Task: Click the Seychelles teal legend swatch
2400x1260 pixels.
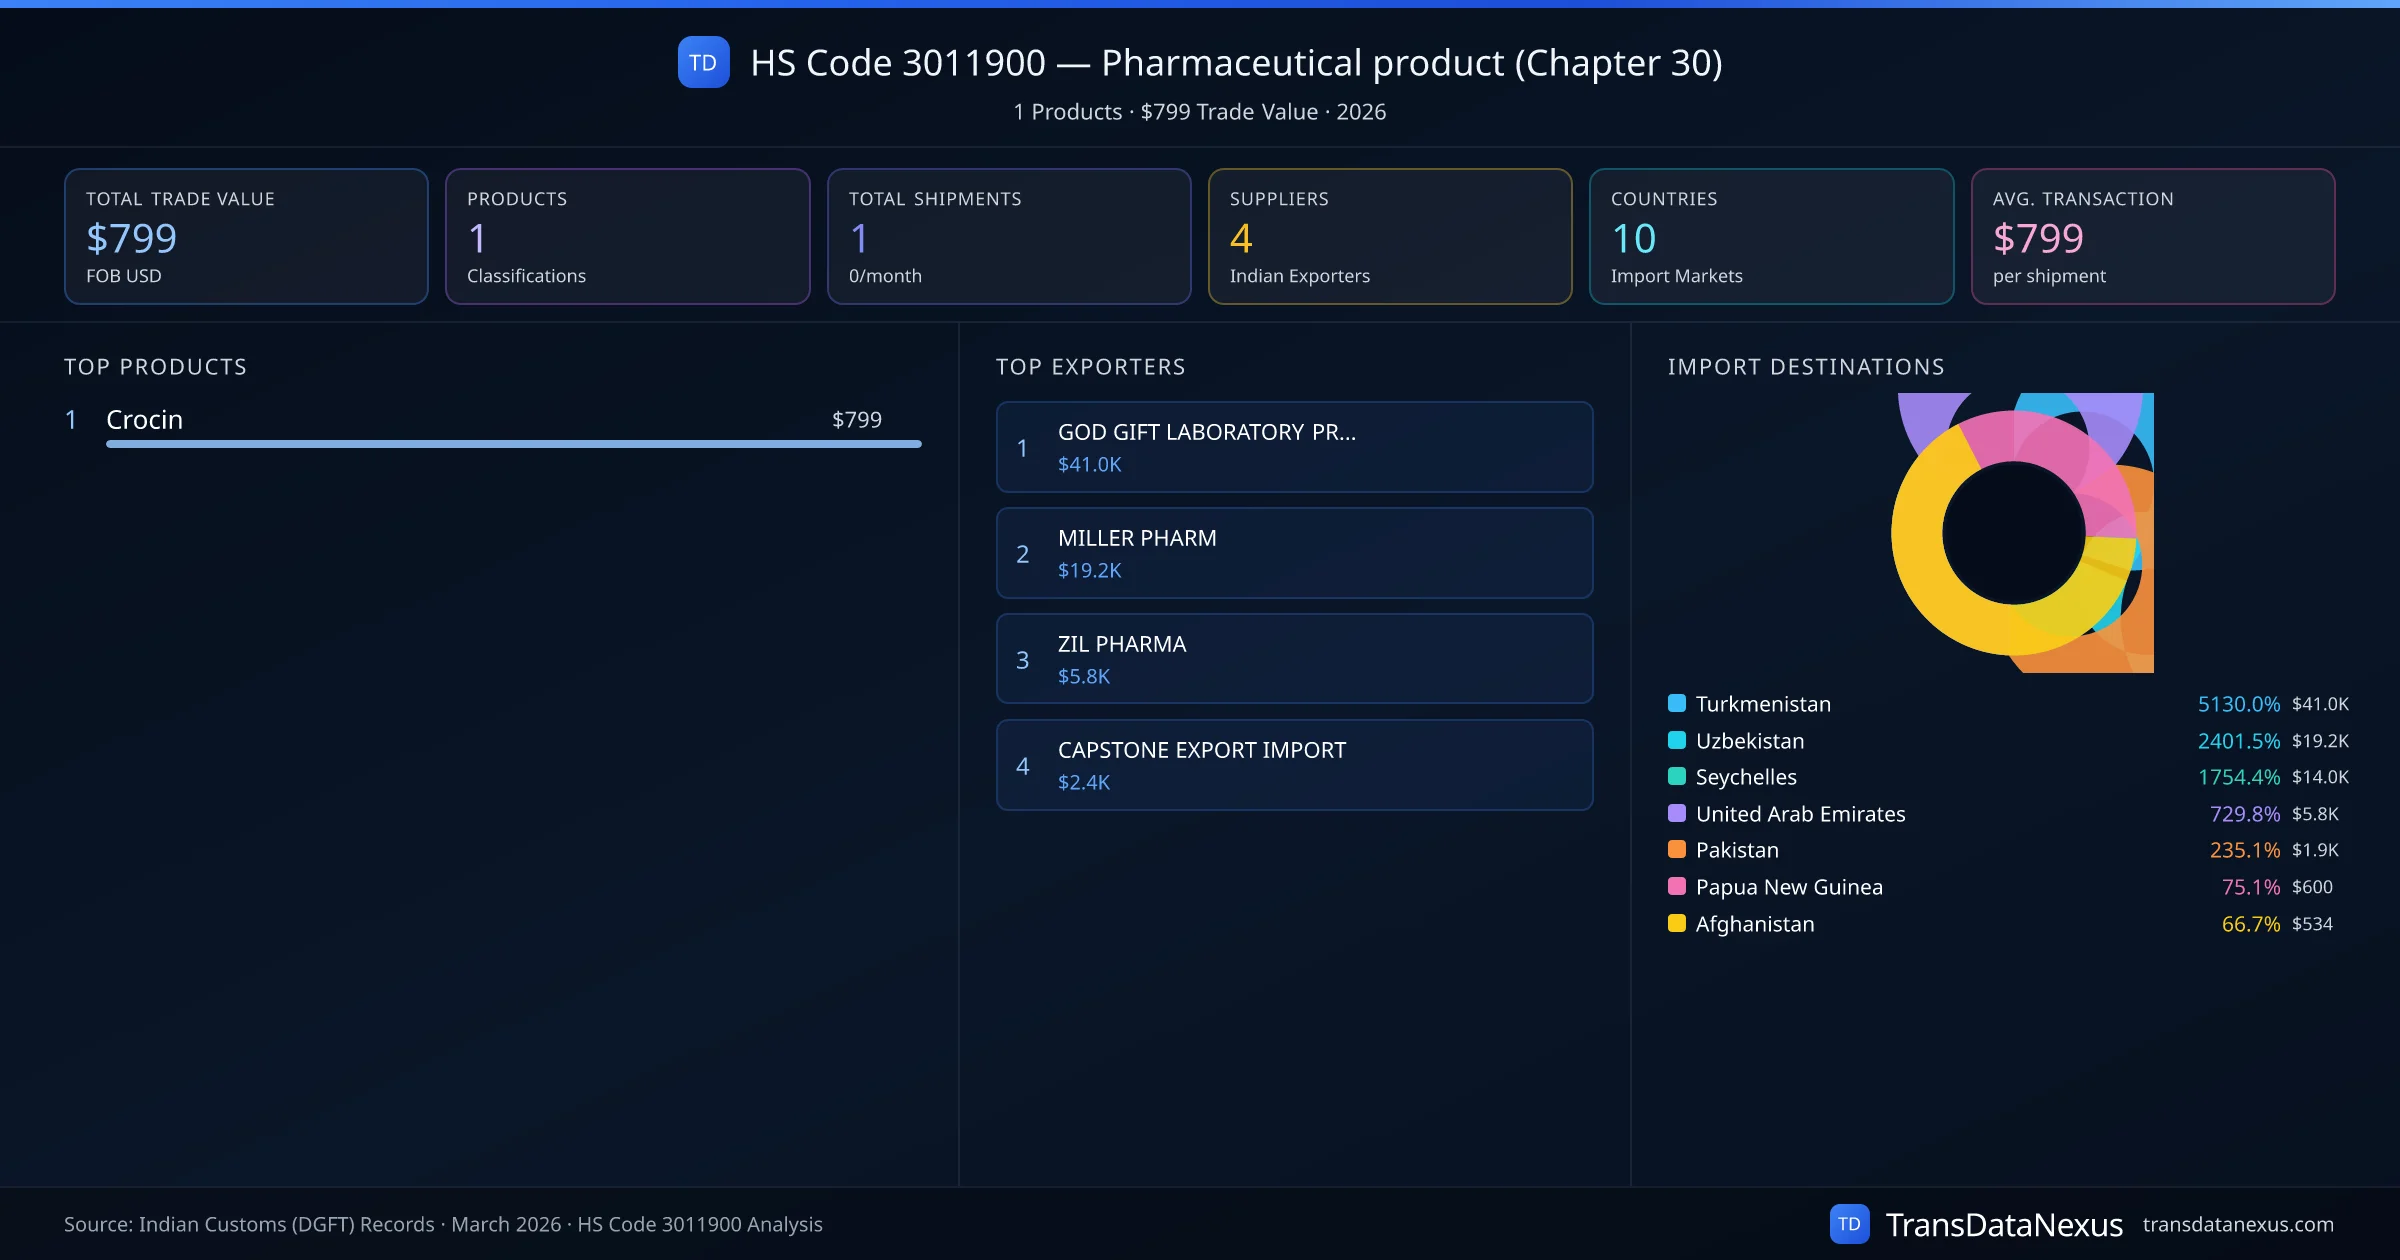Action: coord(1677,776)
